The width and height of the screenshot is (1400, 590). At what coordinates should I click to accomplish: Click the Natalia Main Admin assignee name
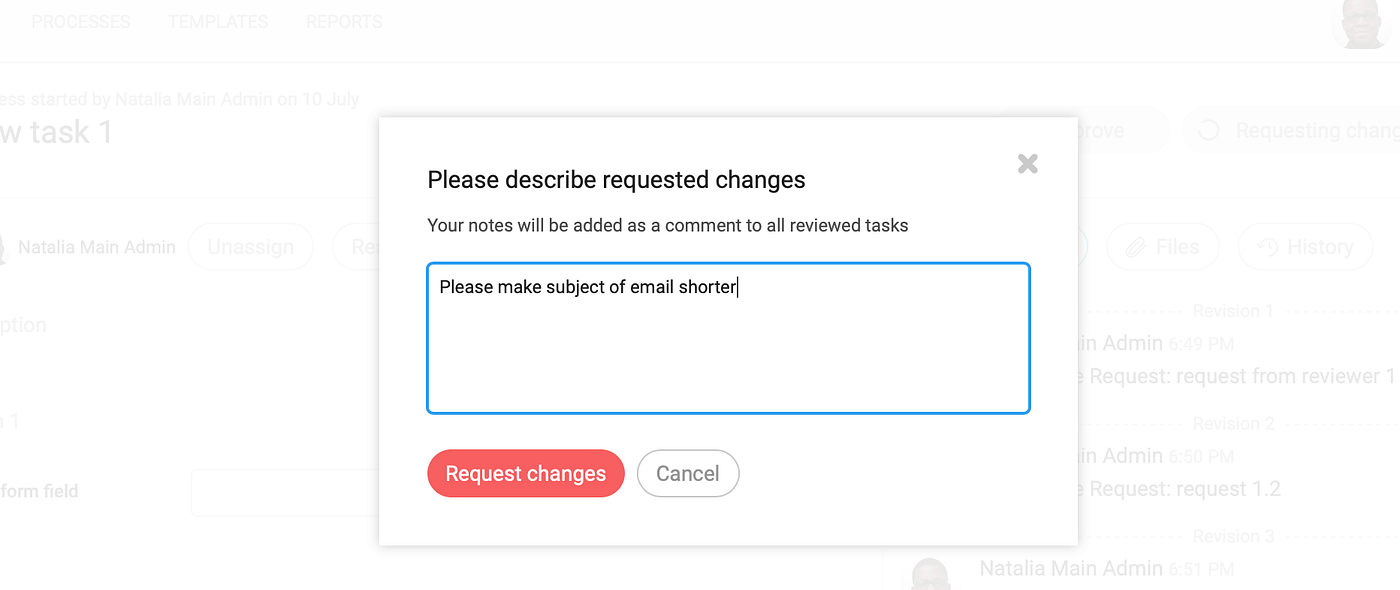[97, 247]
